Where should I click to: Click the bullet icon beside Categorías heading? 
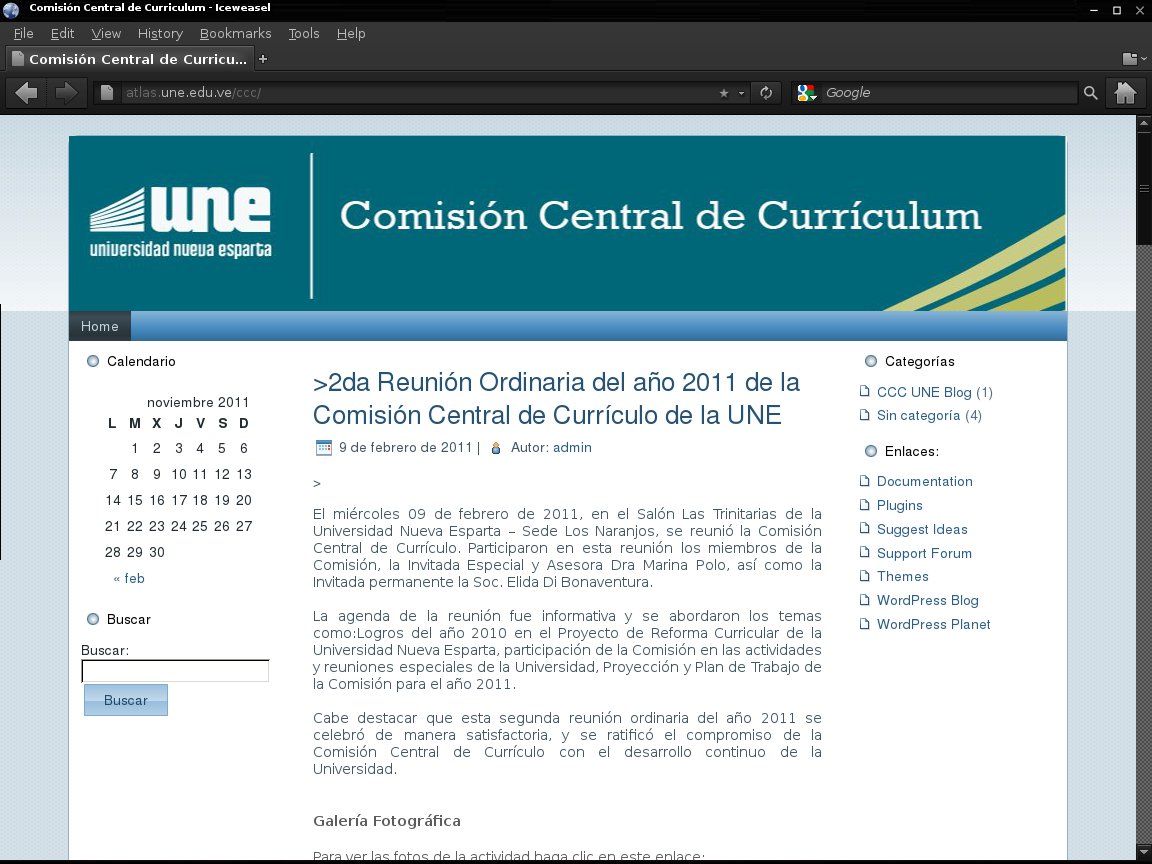coord(871,361)
